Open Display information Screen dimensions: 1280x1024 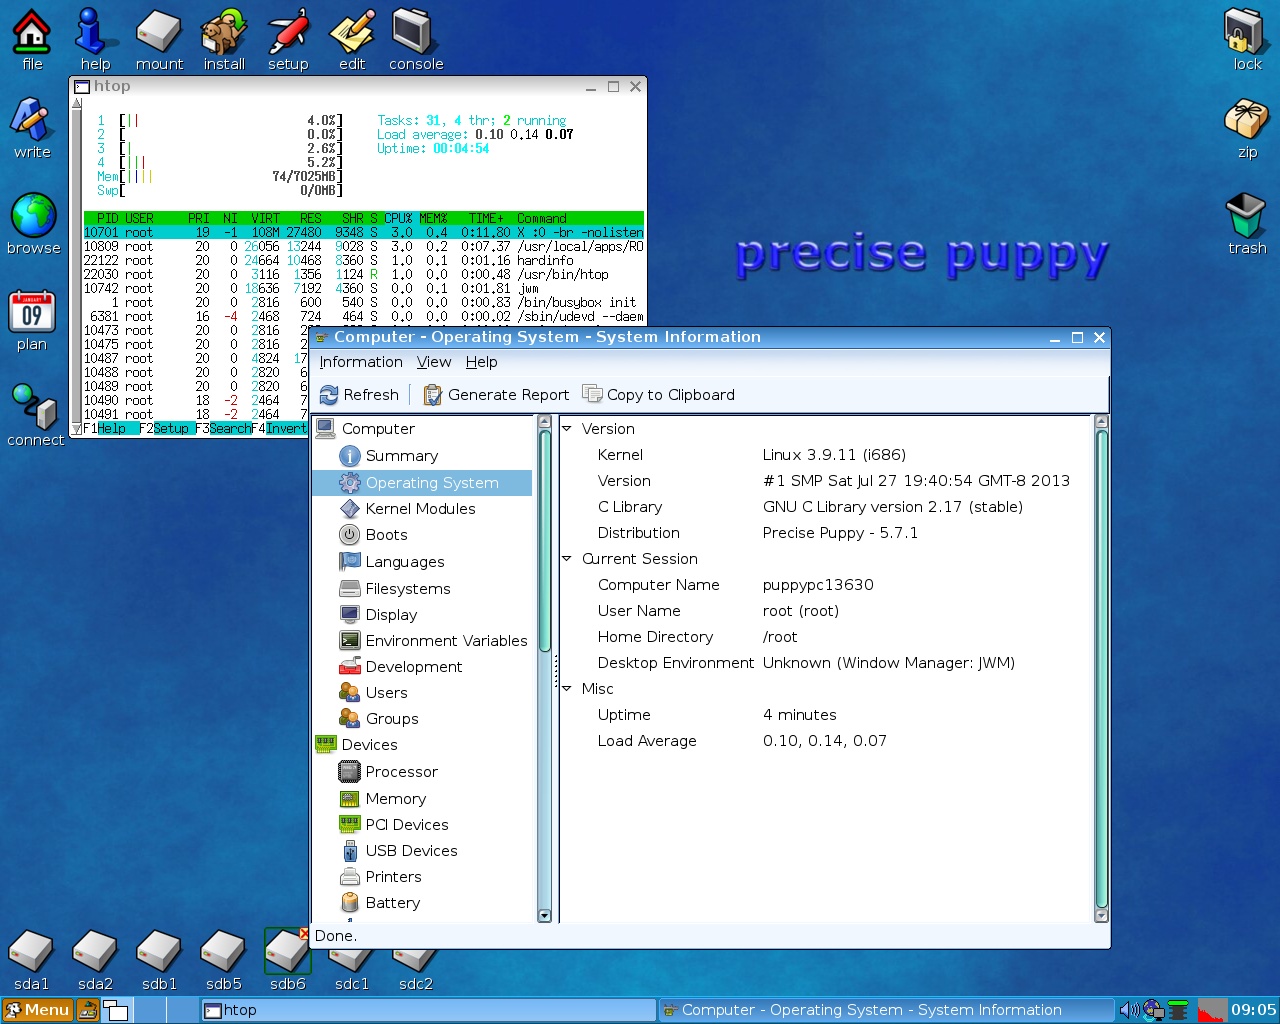(391, 615)
